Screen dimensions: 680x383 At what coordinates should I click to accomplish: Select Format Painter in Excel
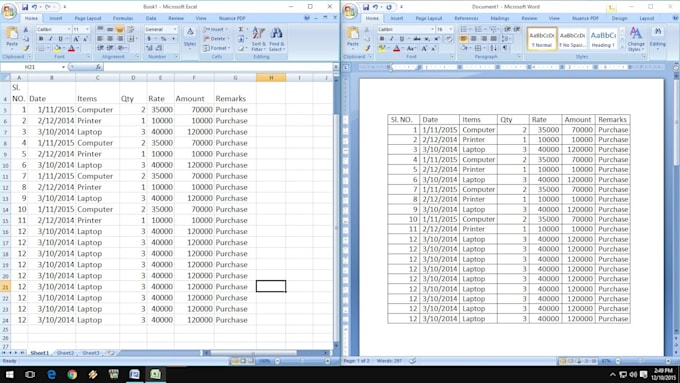pos(26,48)
